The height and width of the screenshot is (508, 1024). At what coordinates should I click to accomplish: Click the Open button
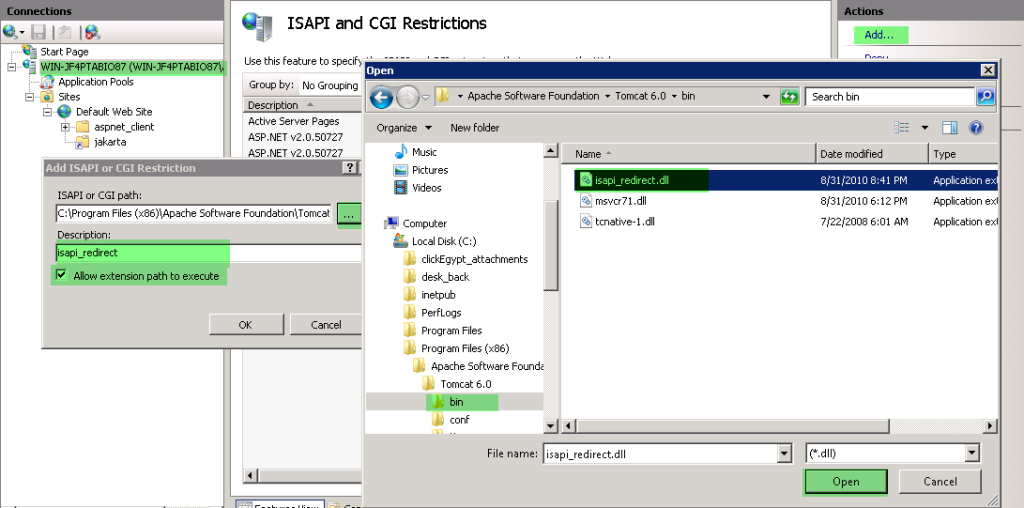point(845,481)
